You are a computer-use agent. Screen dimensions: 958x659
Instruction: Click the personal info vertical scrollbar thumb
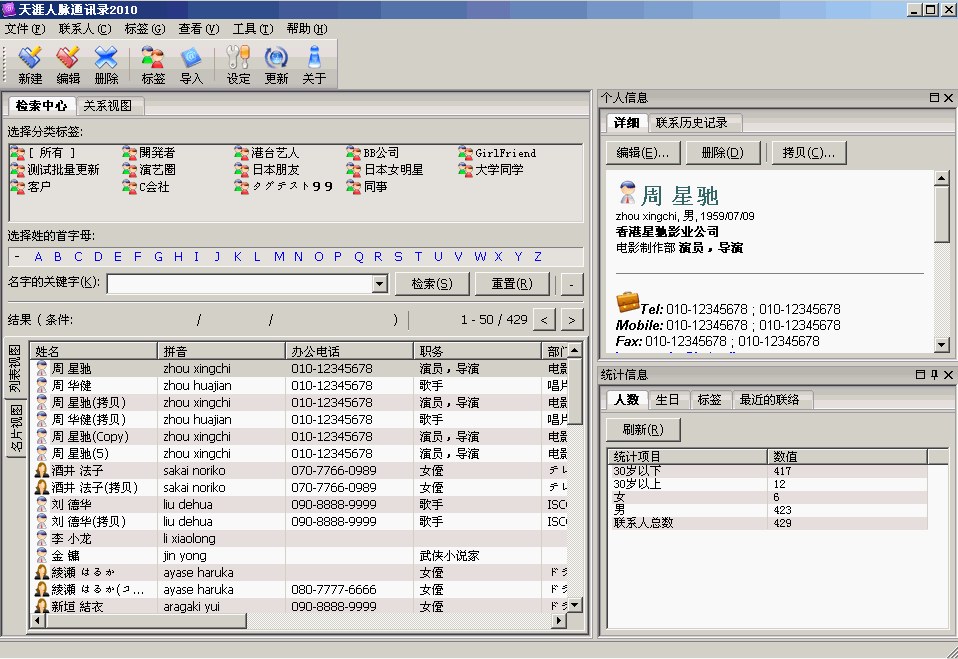coord(942,213)
